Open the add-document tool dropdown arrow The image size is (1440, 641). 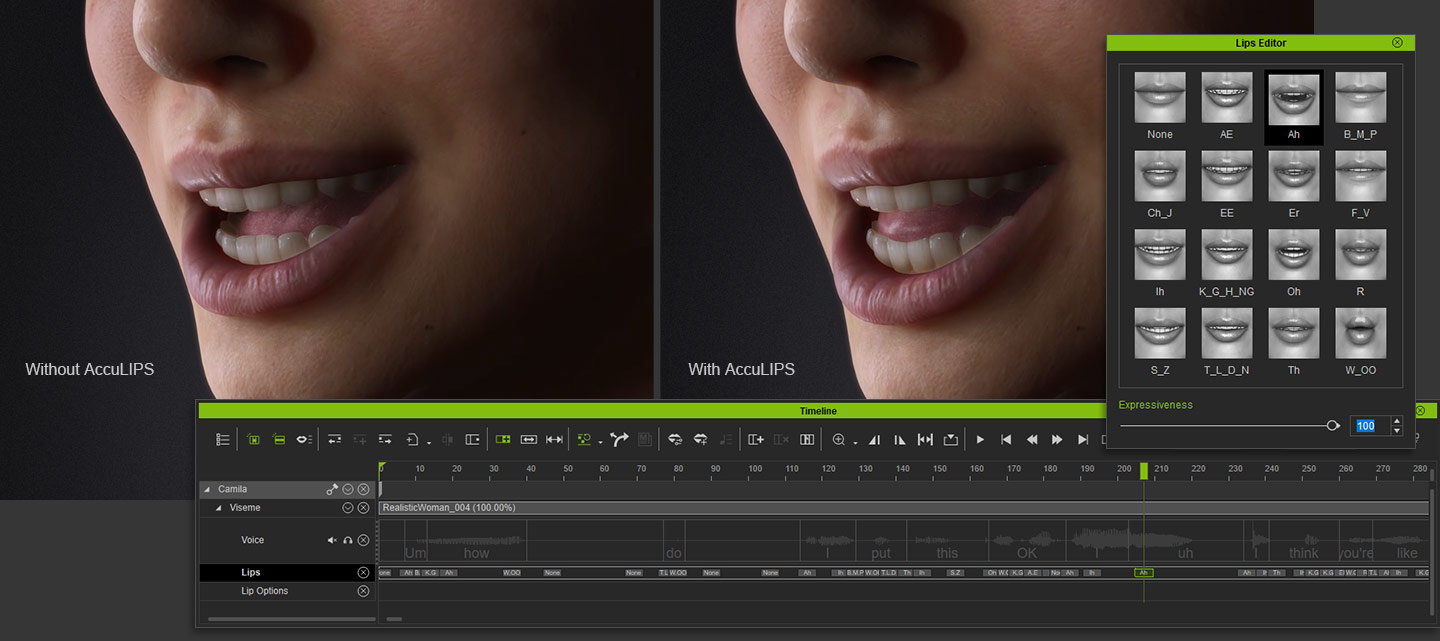429,442
